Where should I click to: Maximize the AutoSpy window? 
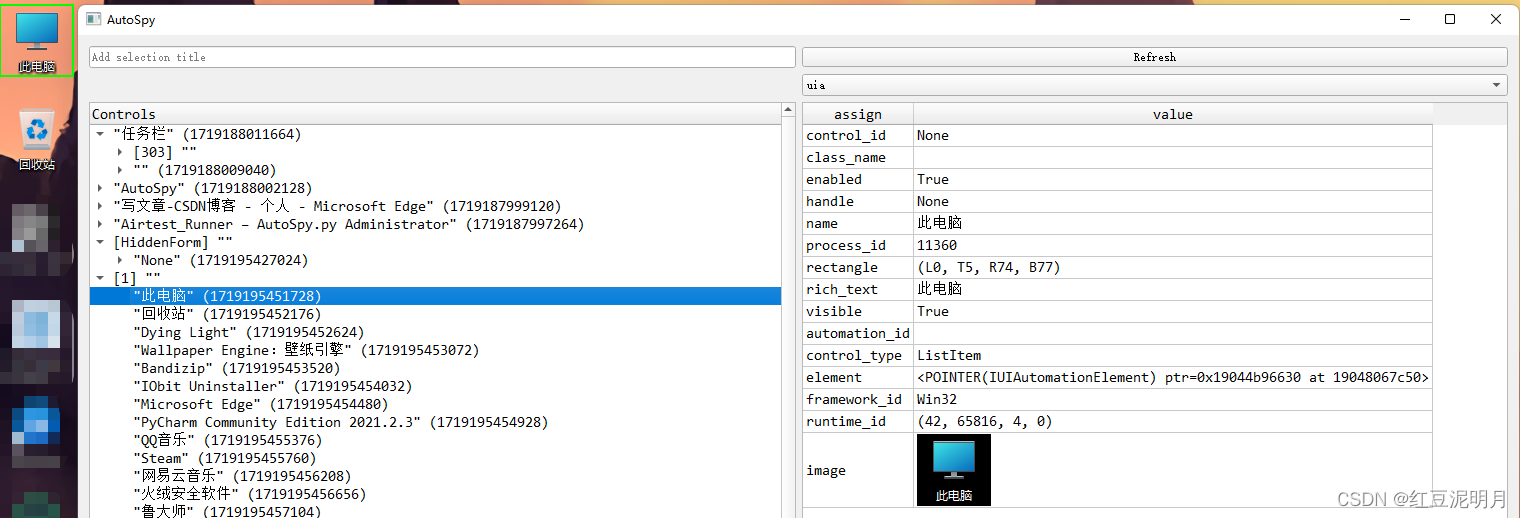(x=1450, y=19)
